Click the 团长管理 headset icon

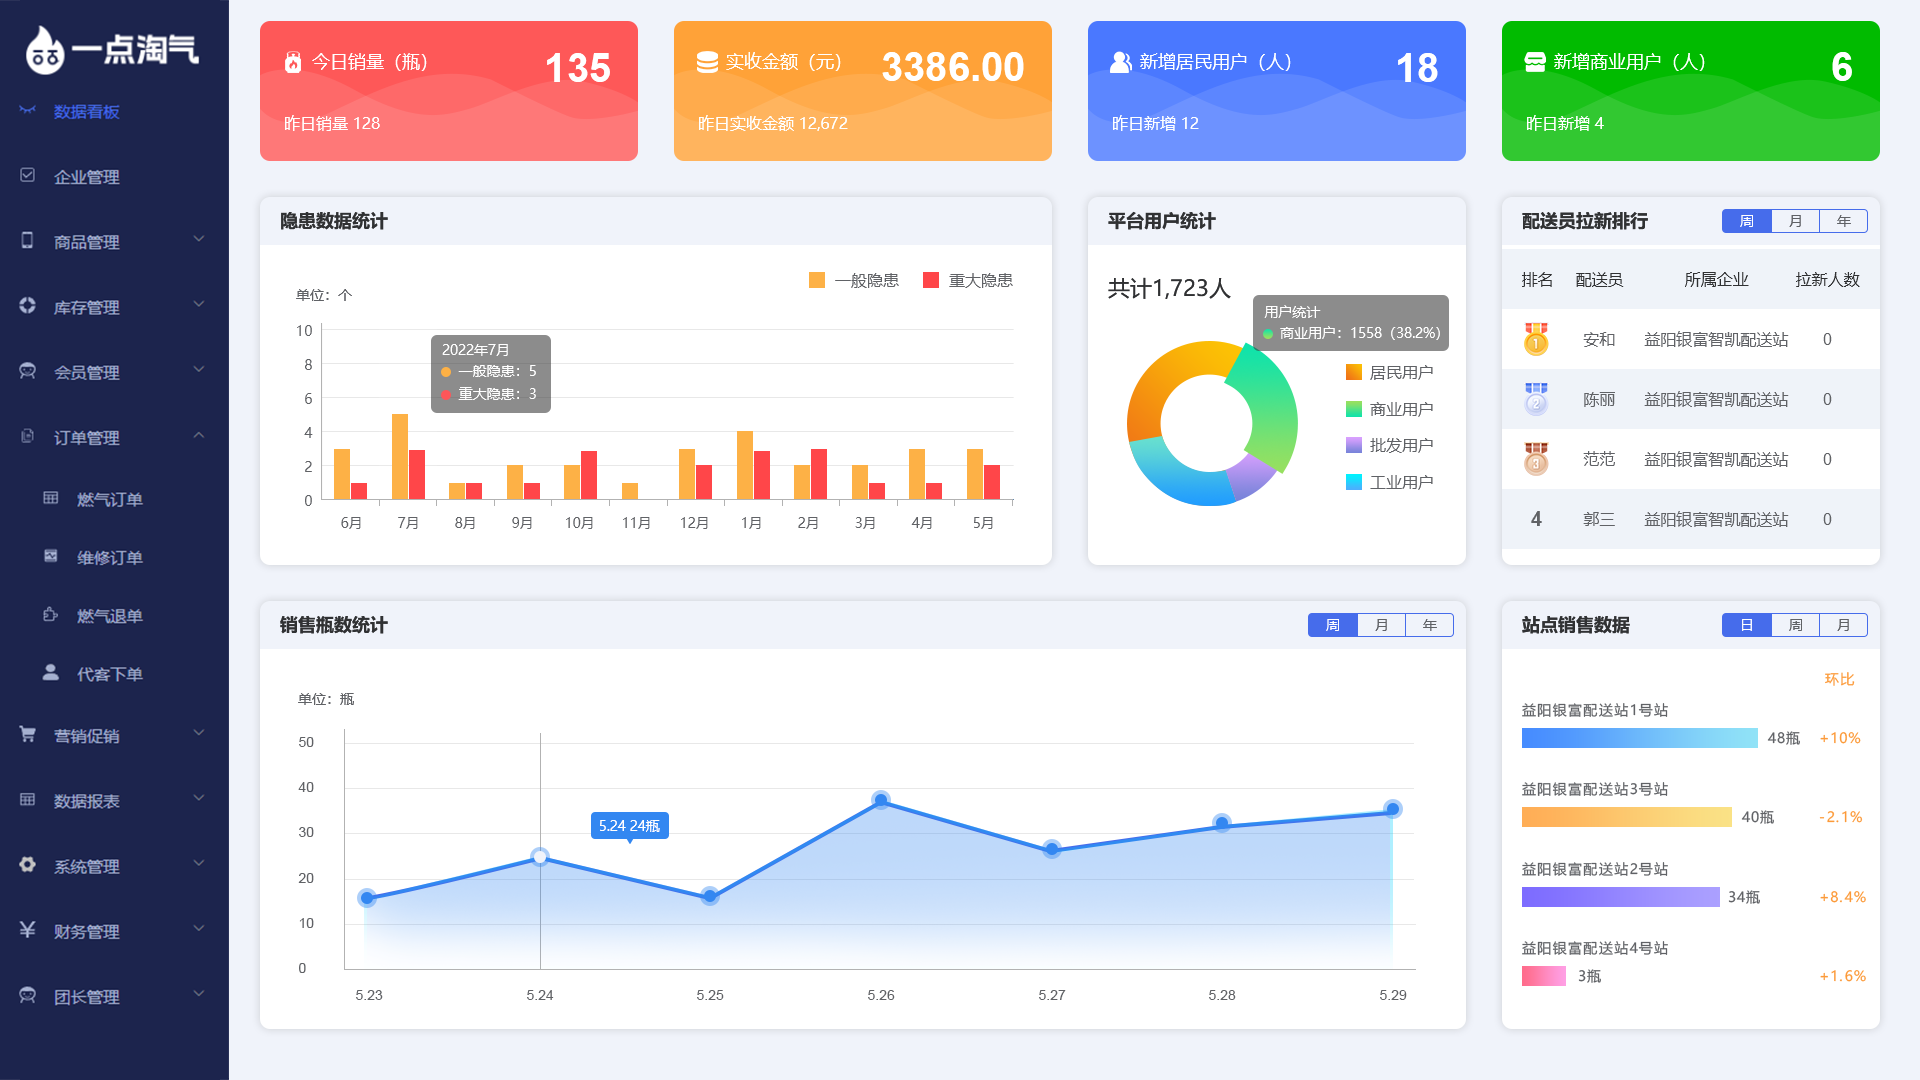point(27,995)
